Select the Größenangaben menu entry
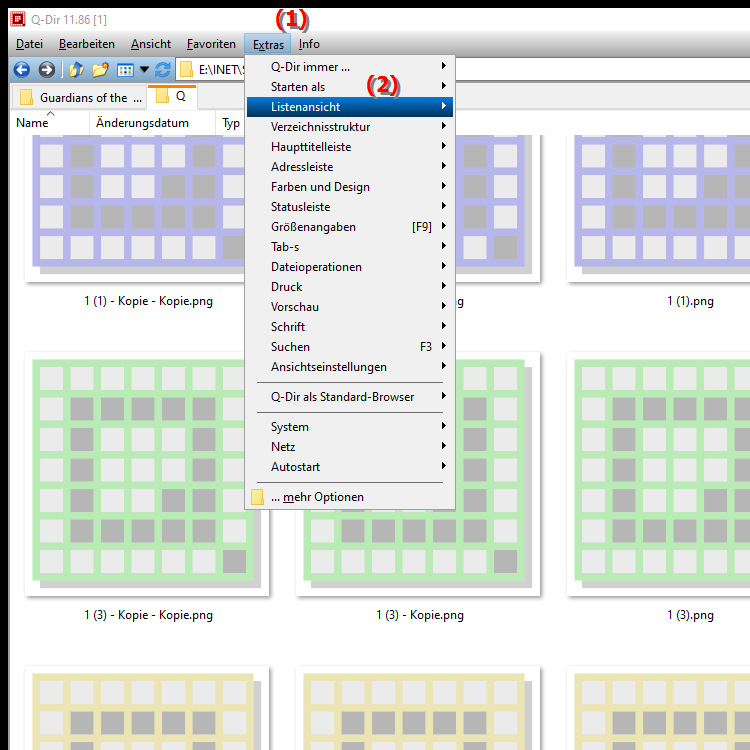 pyautogui.click(x=350, y=227)
